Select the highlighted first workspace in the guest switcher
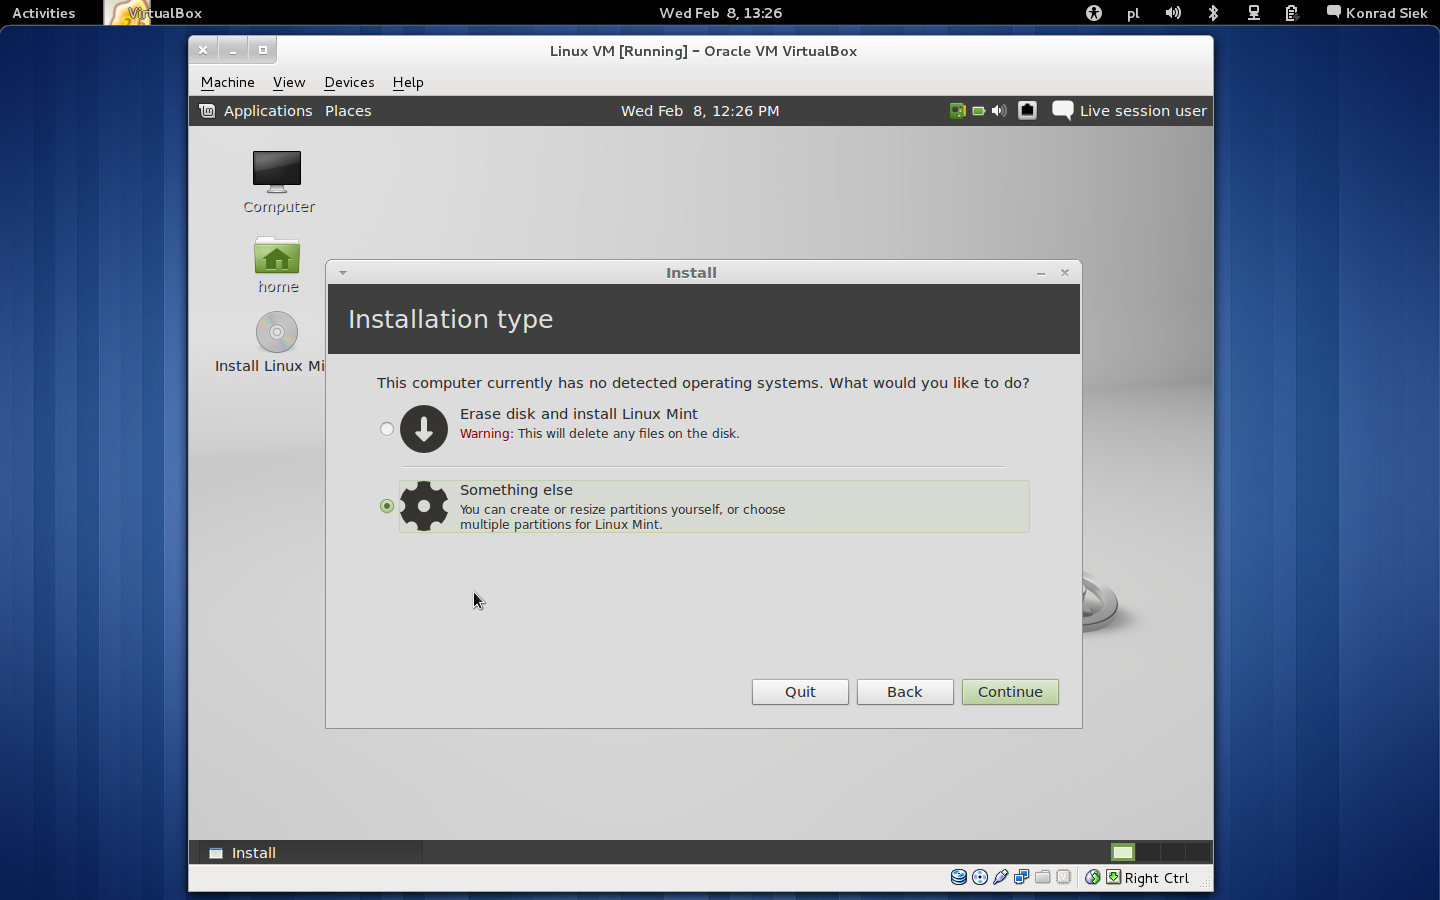Image resolution: width=1440 pixels, height=900 pixels. pyautogui.click(x=1123, y=852)
